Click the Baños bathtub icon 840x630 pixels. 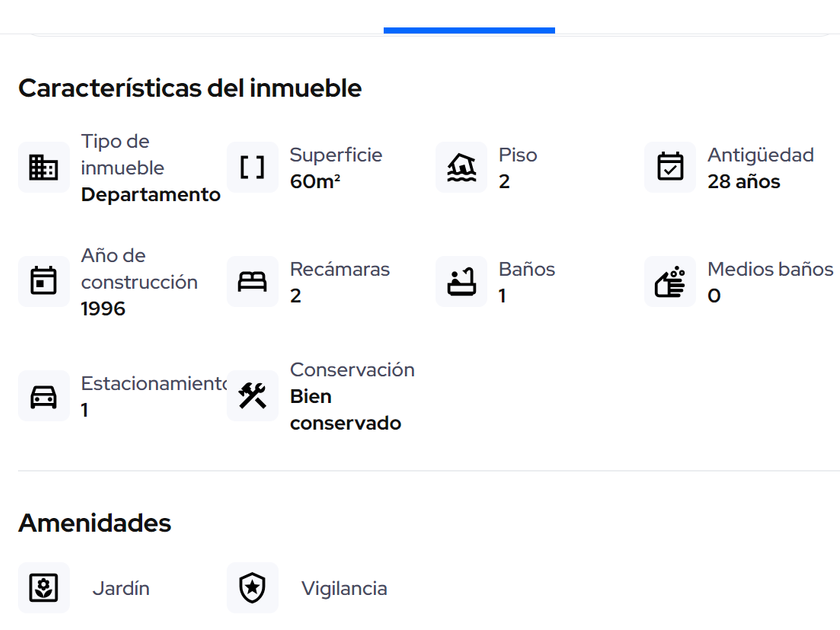(x=462, y=281)
